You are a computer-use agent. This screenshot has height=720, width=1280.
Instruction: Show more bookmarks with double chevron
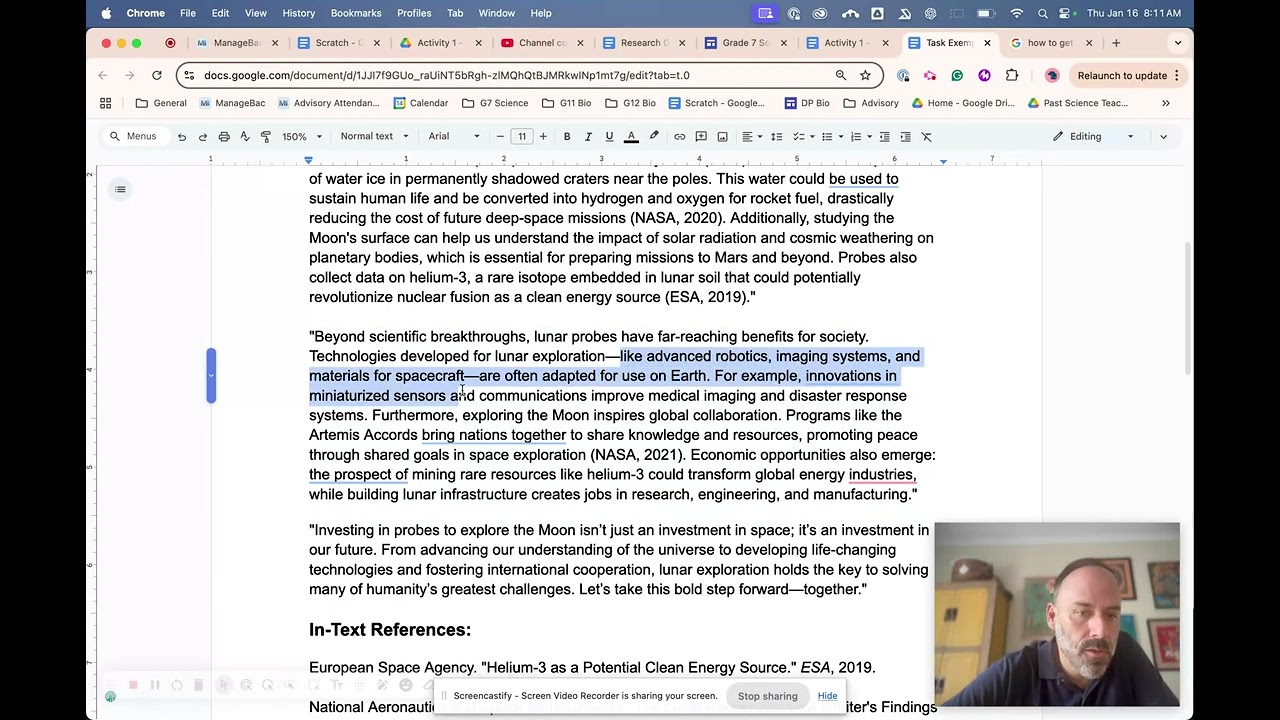coord(1166,103)
